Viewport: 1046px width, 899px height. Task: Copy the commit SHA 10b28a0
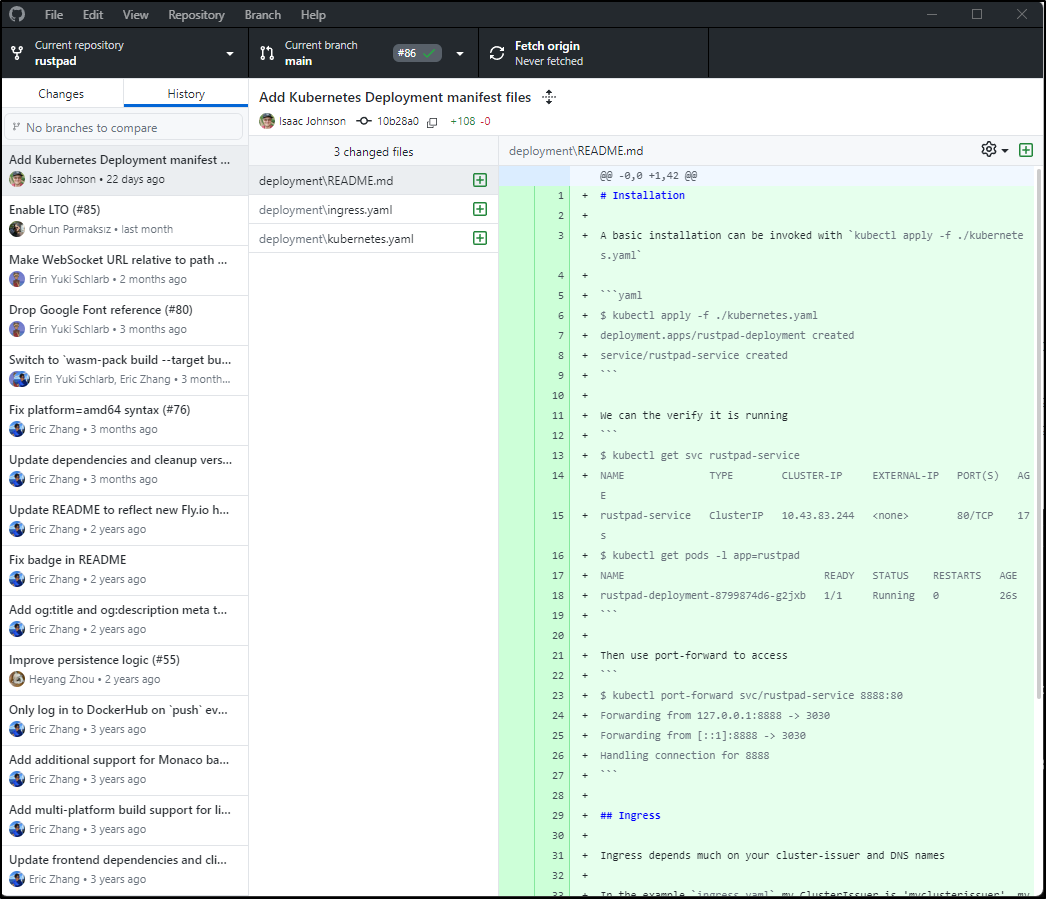point(432,122)
